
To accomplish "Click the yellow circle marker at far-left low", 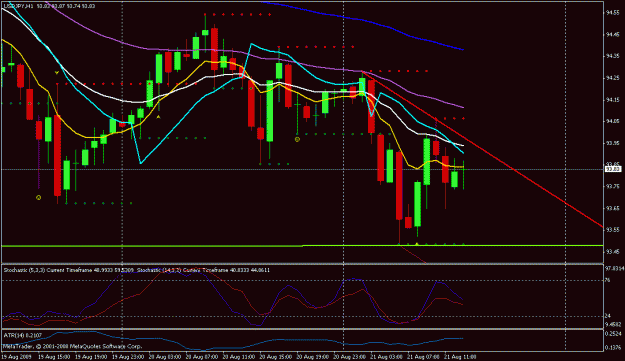I will 39,197.
